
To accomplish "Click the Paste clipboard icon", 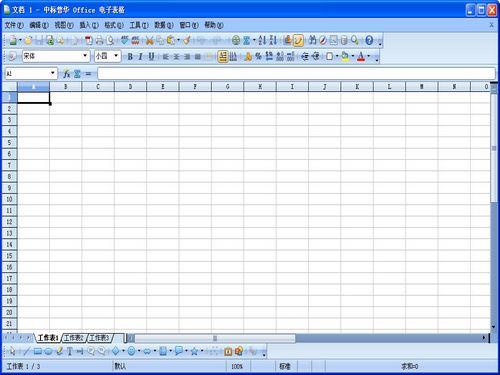I will [170, 40].
